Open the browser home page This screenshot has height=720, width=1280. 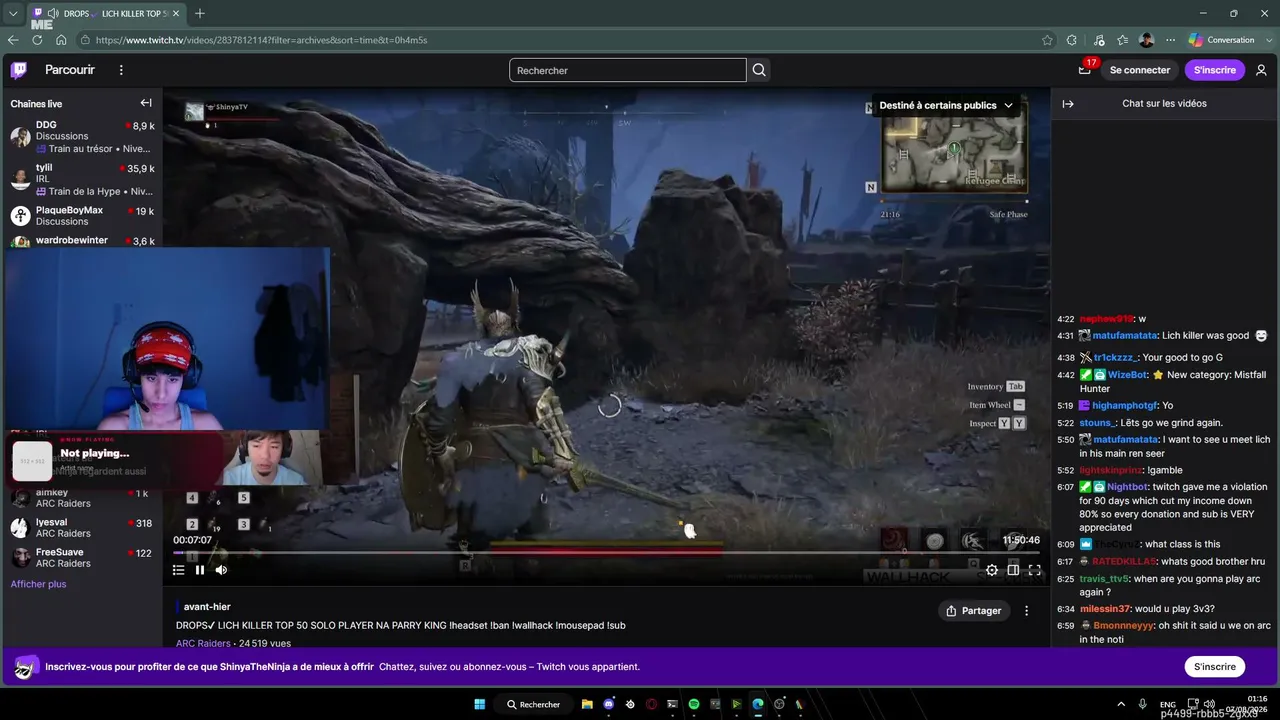coord(61,40)
